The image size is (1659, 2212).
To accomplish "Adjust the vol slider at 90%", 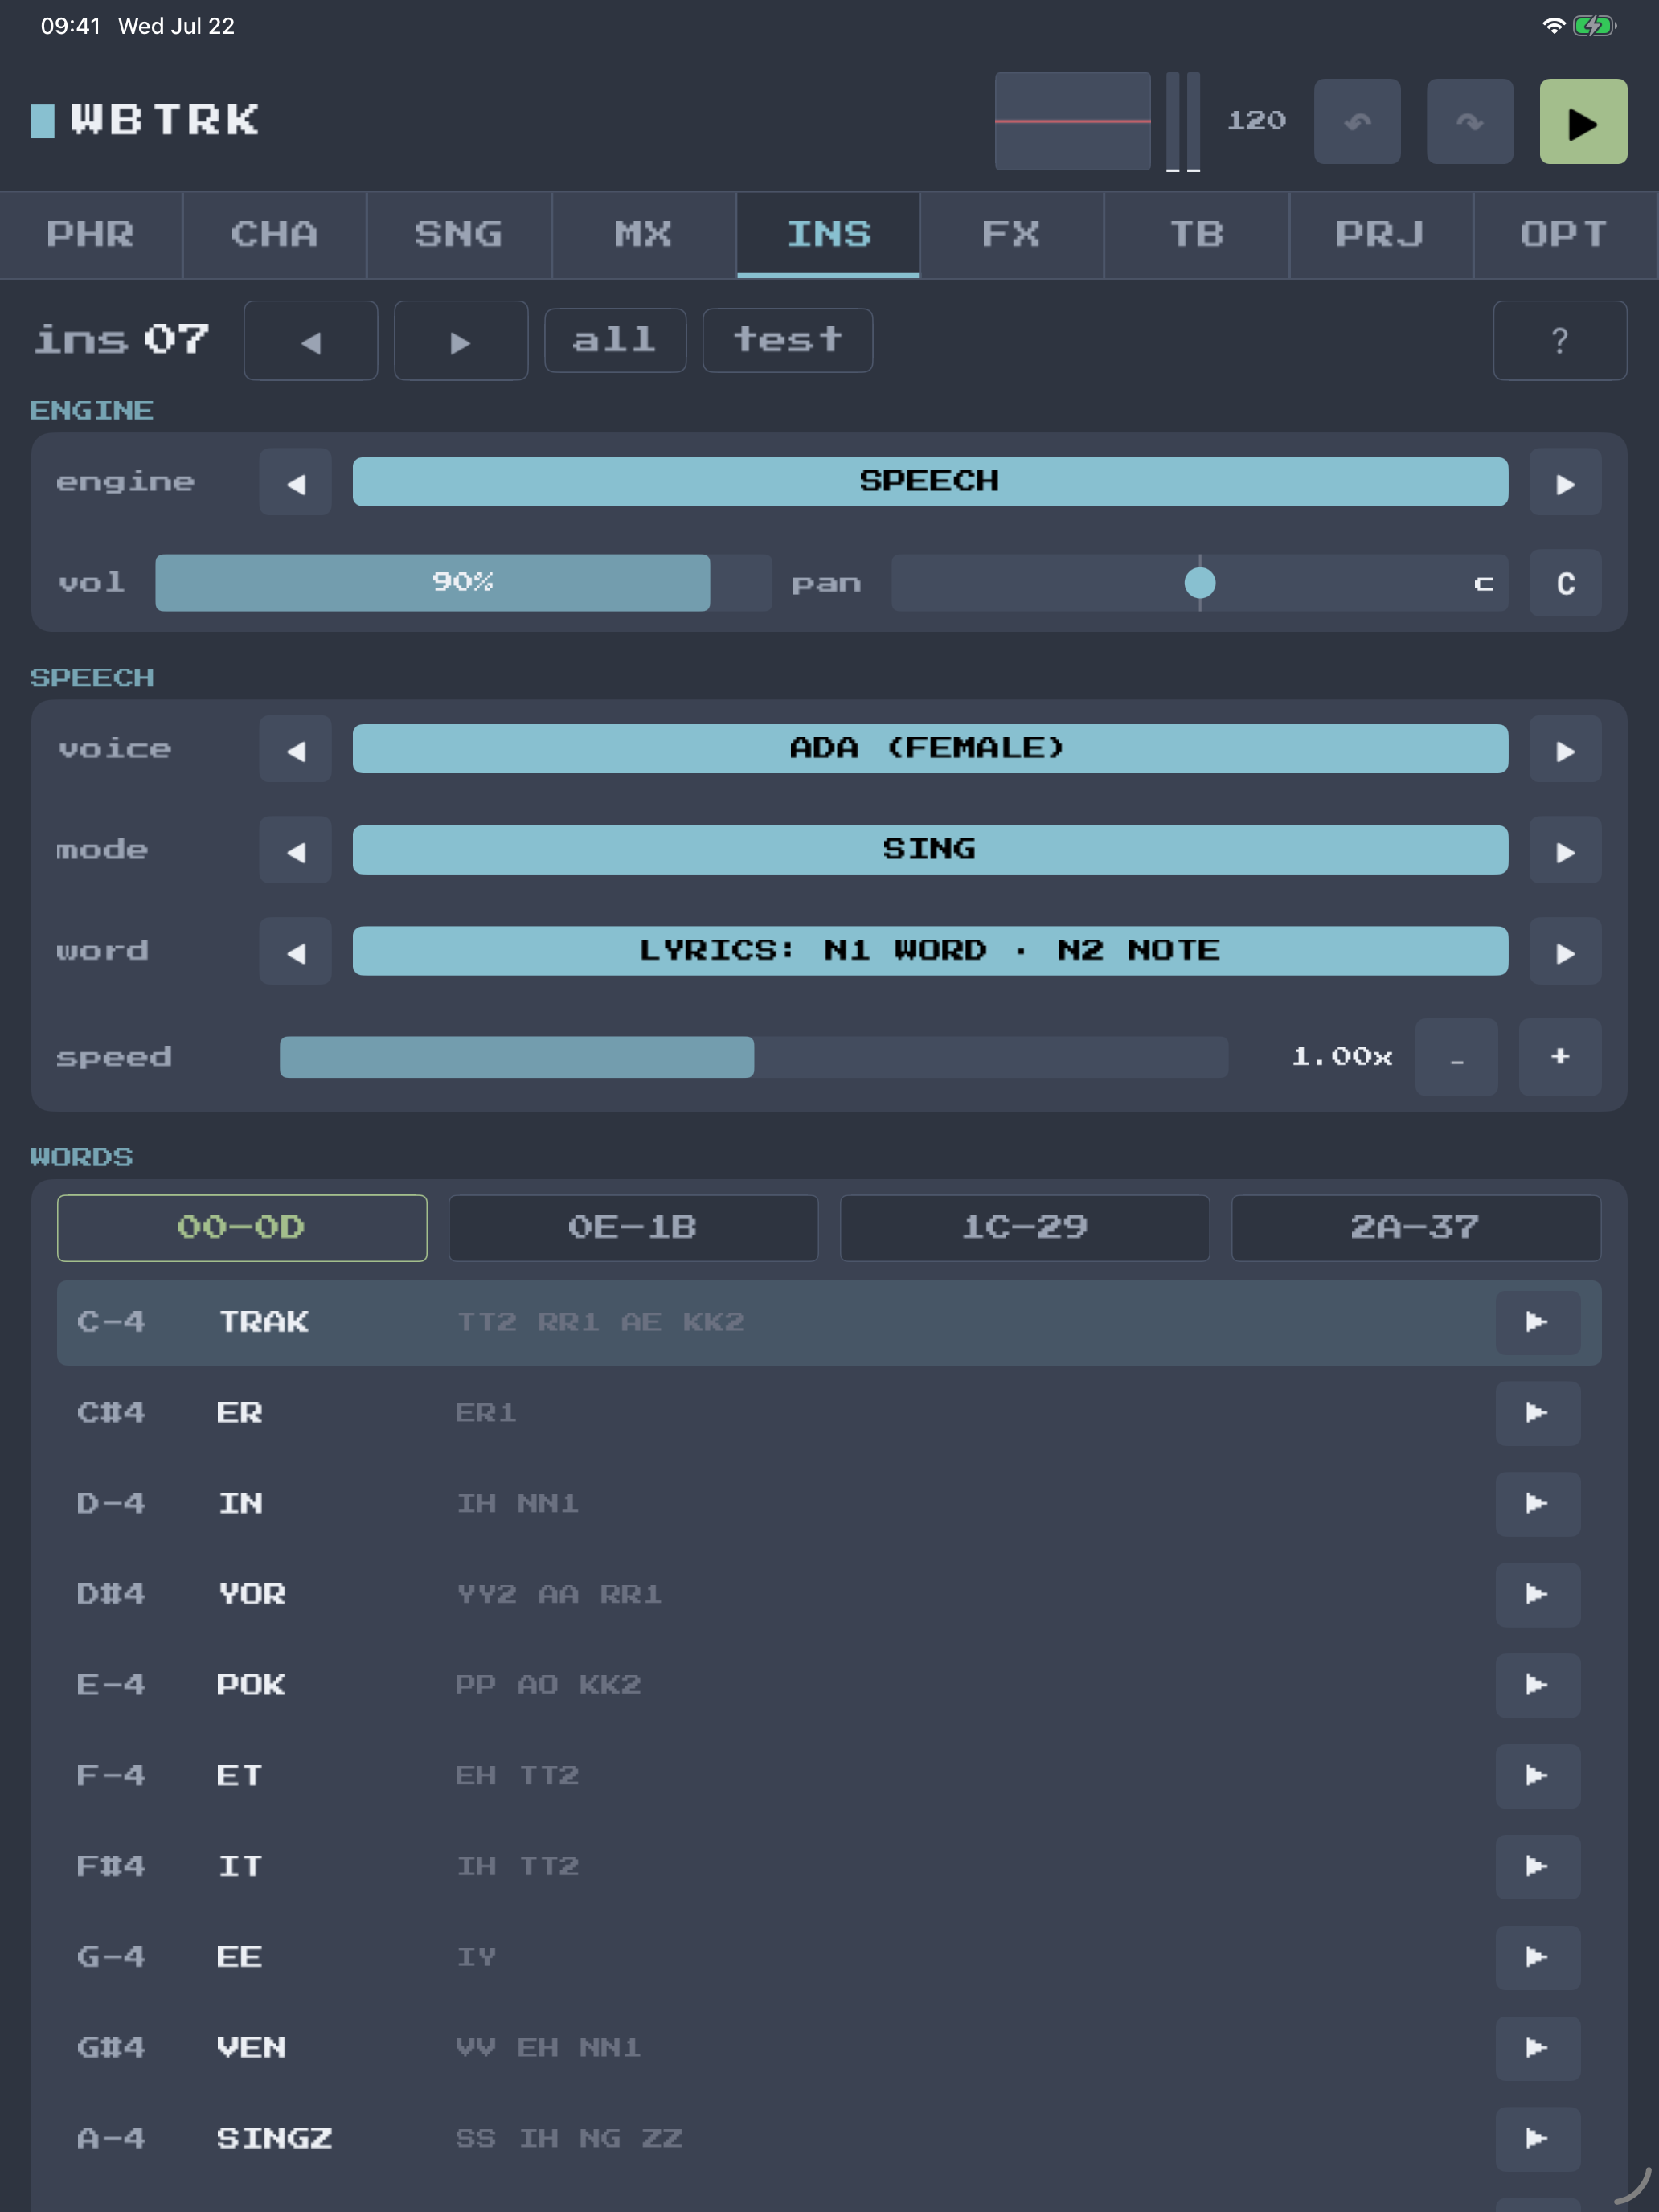I will point(463,583).
